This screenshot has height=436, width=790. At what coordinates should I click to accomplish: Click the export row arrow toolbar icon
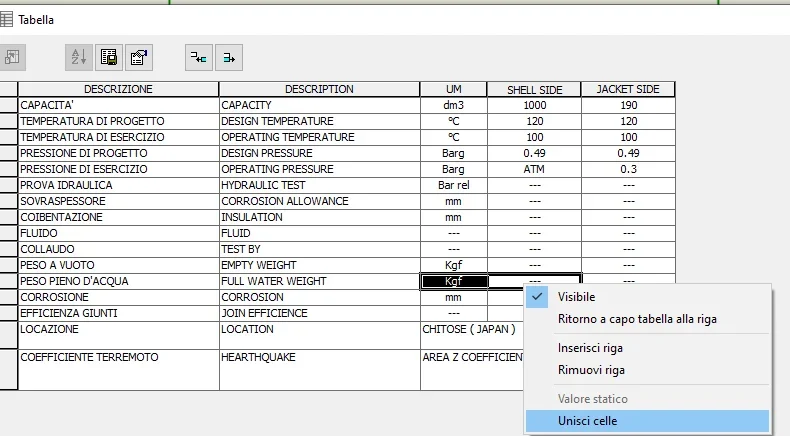pyautogui.click(x=229, y=58)
